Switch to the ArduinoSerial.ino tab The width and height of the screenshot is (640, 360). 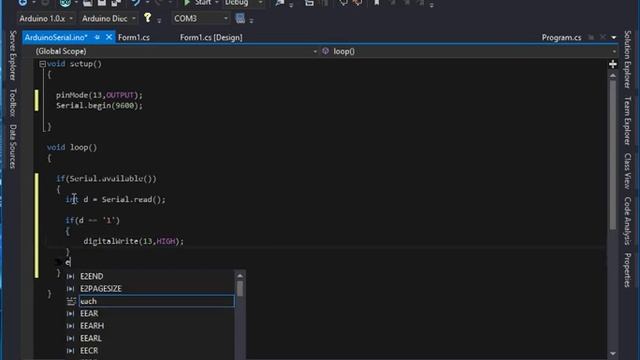[x=56, y=38]
